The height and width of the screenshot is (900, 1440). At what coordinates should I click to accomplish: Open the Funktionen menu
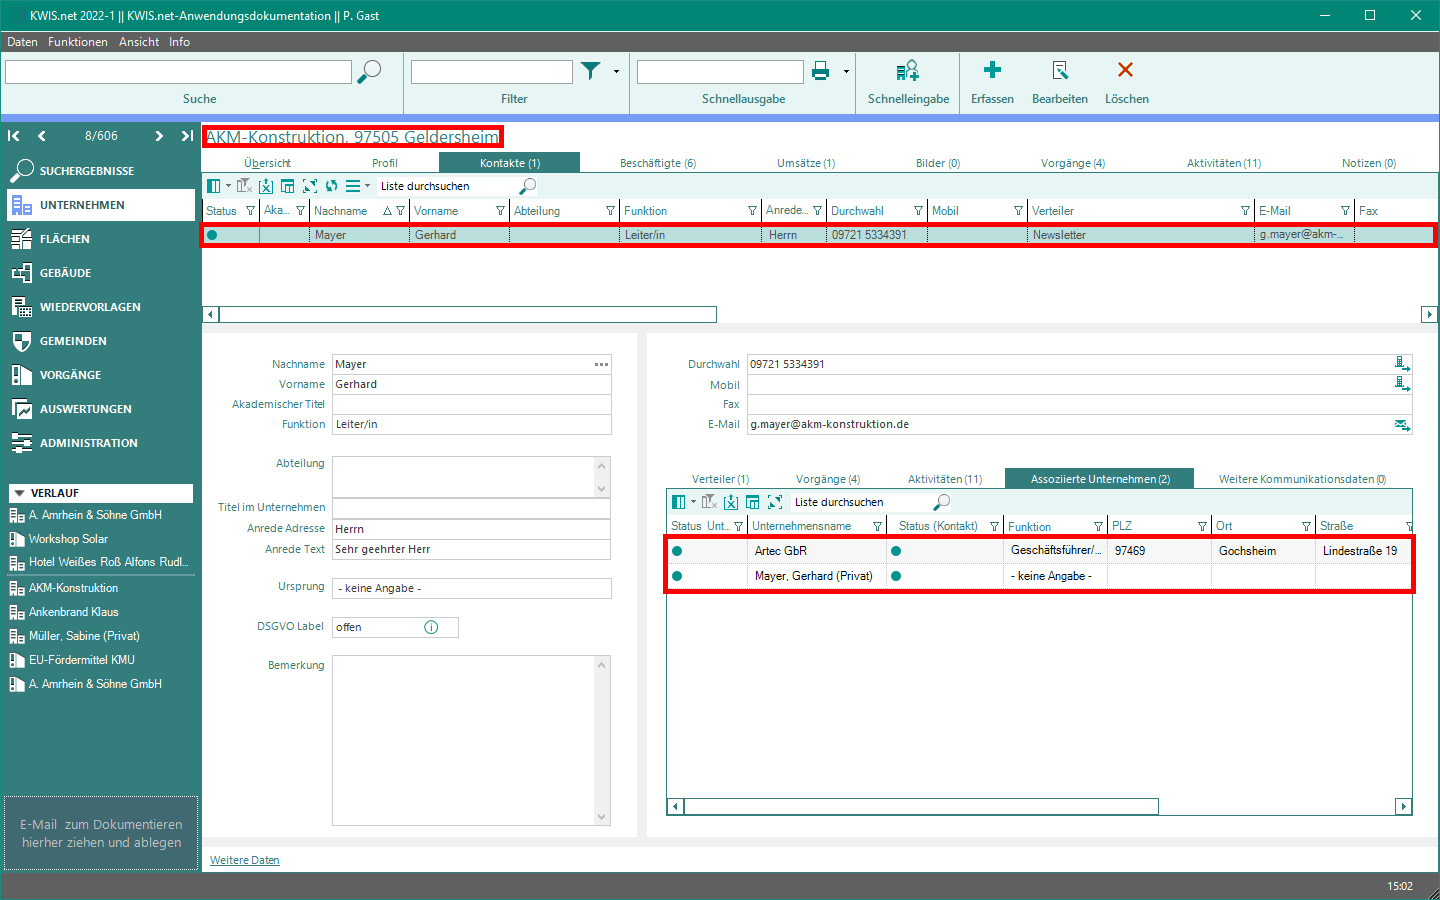point(78,42)
